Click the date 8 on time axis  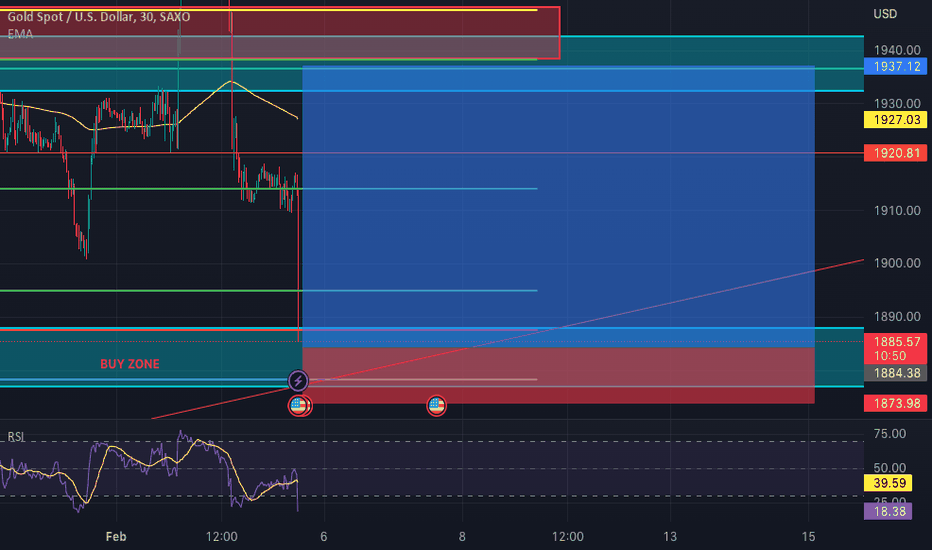pos(462,536)
